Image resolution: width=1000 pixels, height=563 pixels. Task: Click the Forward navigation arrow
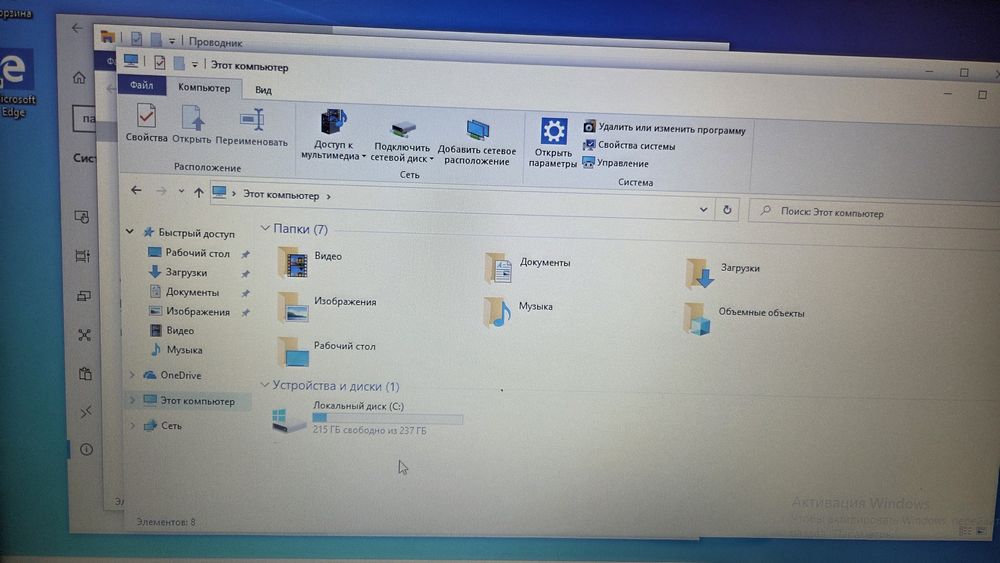tap(161, 191)
